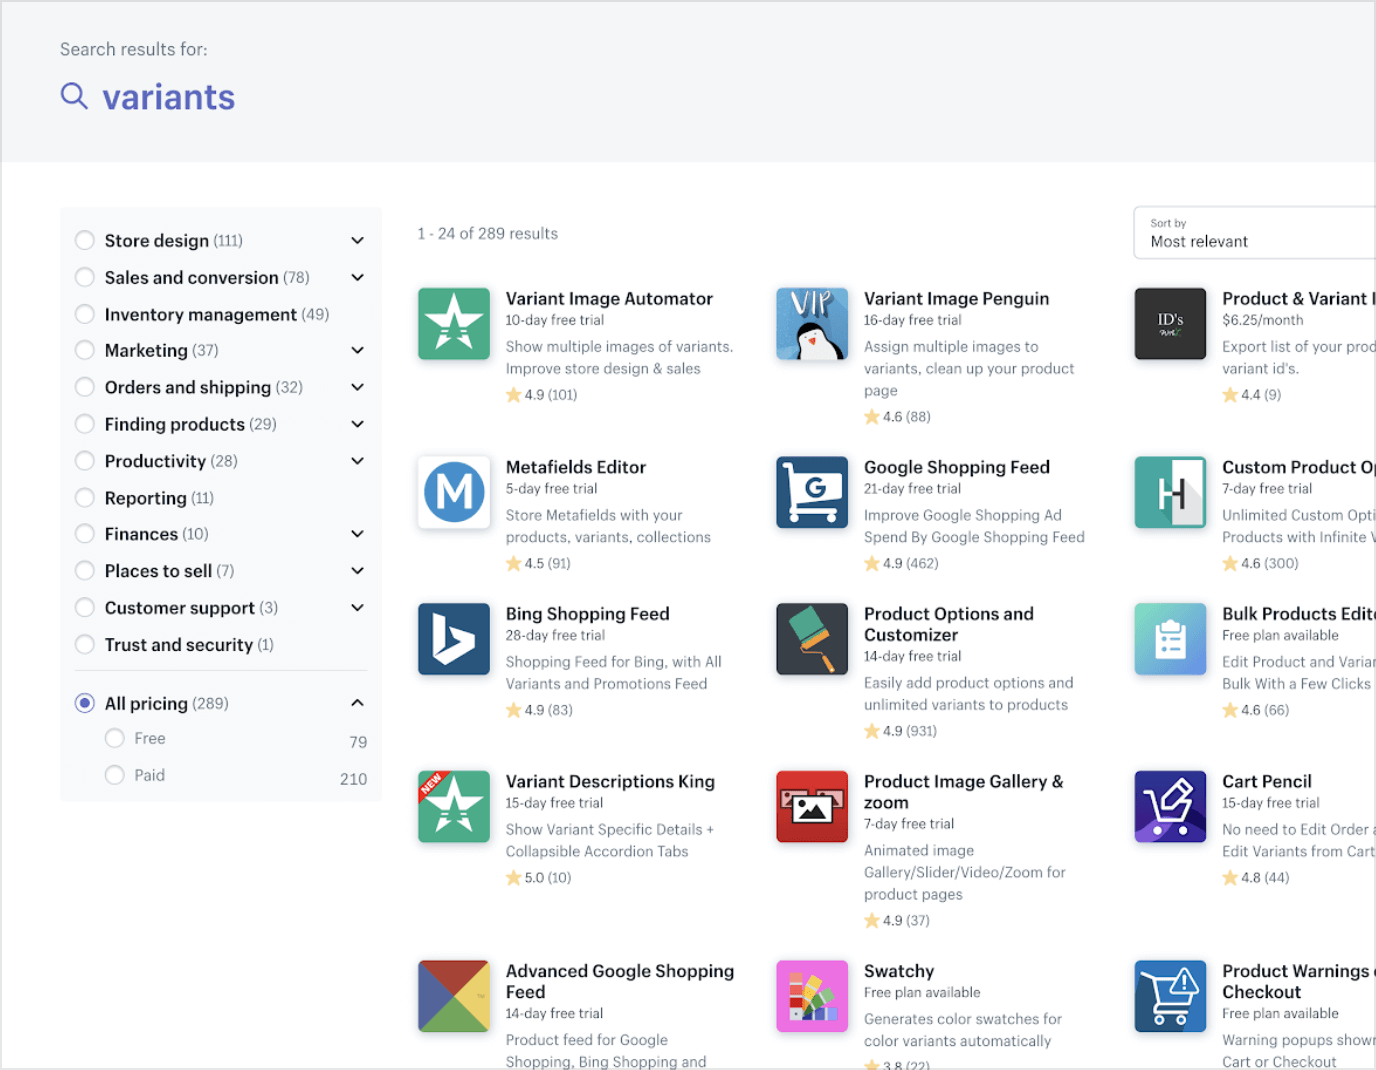Filter by Free pricing
1376x1070 pixels.
pyautogui.click(x=115, y=738)
